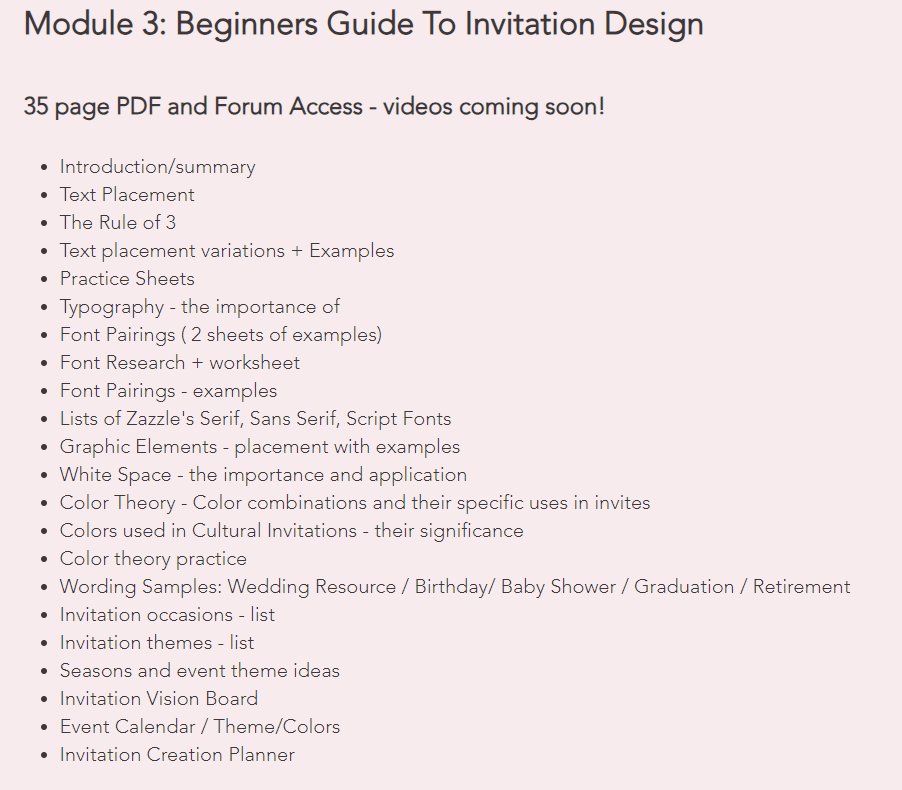Select Typography - the importance of
This screenshot has height=790, width=902.
pos(200,307)
